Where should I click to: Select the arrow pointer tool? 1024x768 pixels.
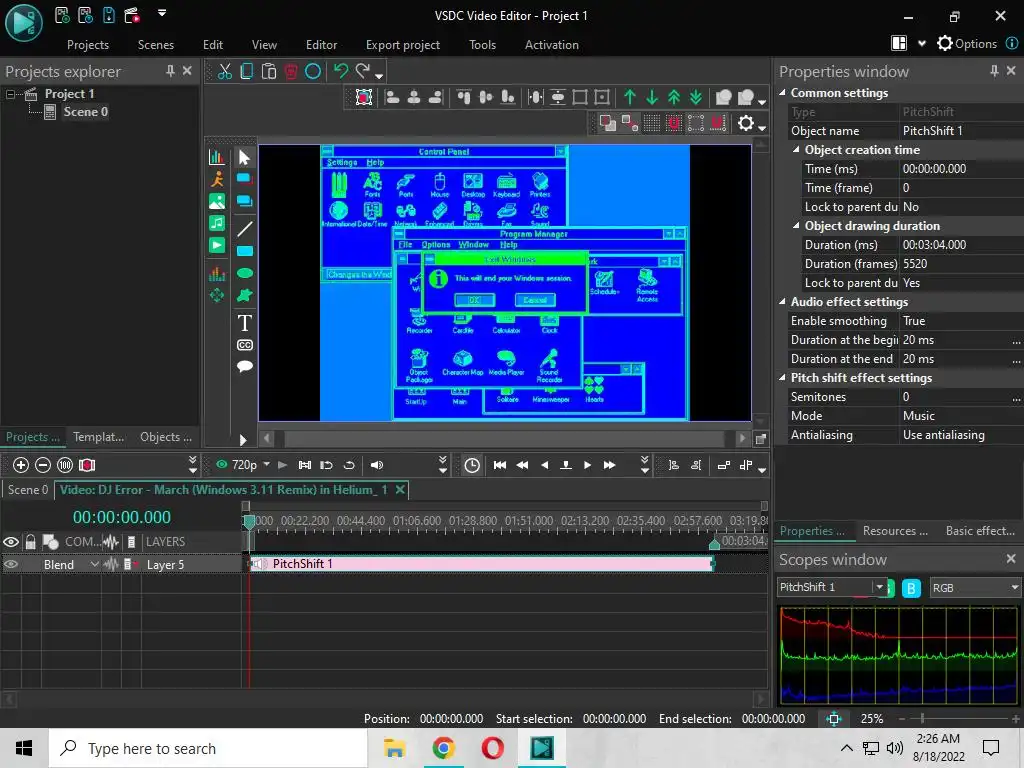[x=244, y=157]
